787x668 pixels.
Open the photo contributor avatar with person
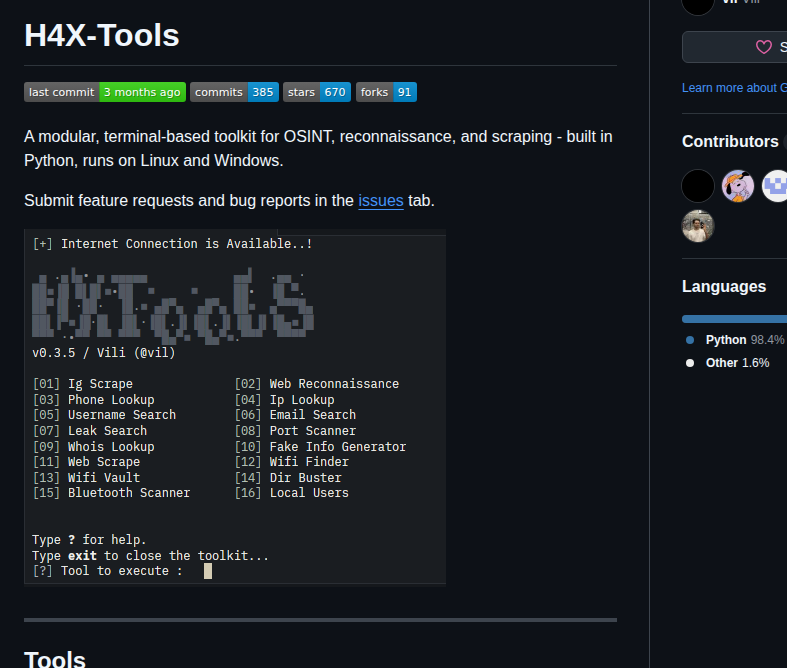click(698, 226)
